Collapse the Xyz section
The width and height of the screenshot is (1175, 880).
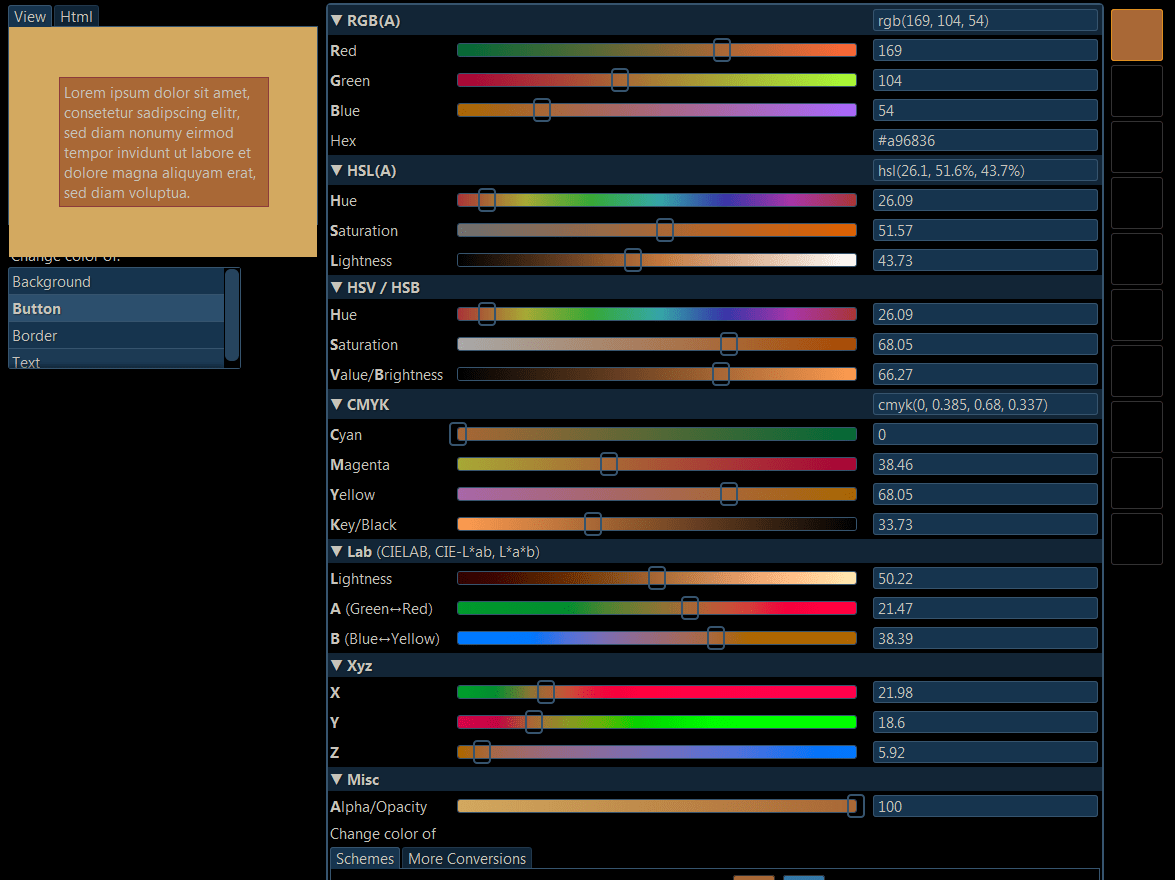[336, 666]
